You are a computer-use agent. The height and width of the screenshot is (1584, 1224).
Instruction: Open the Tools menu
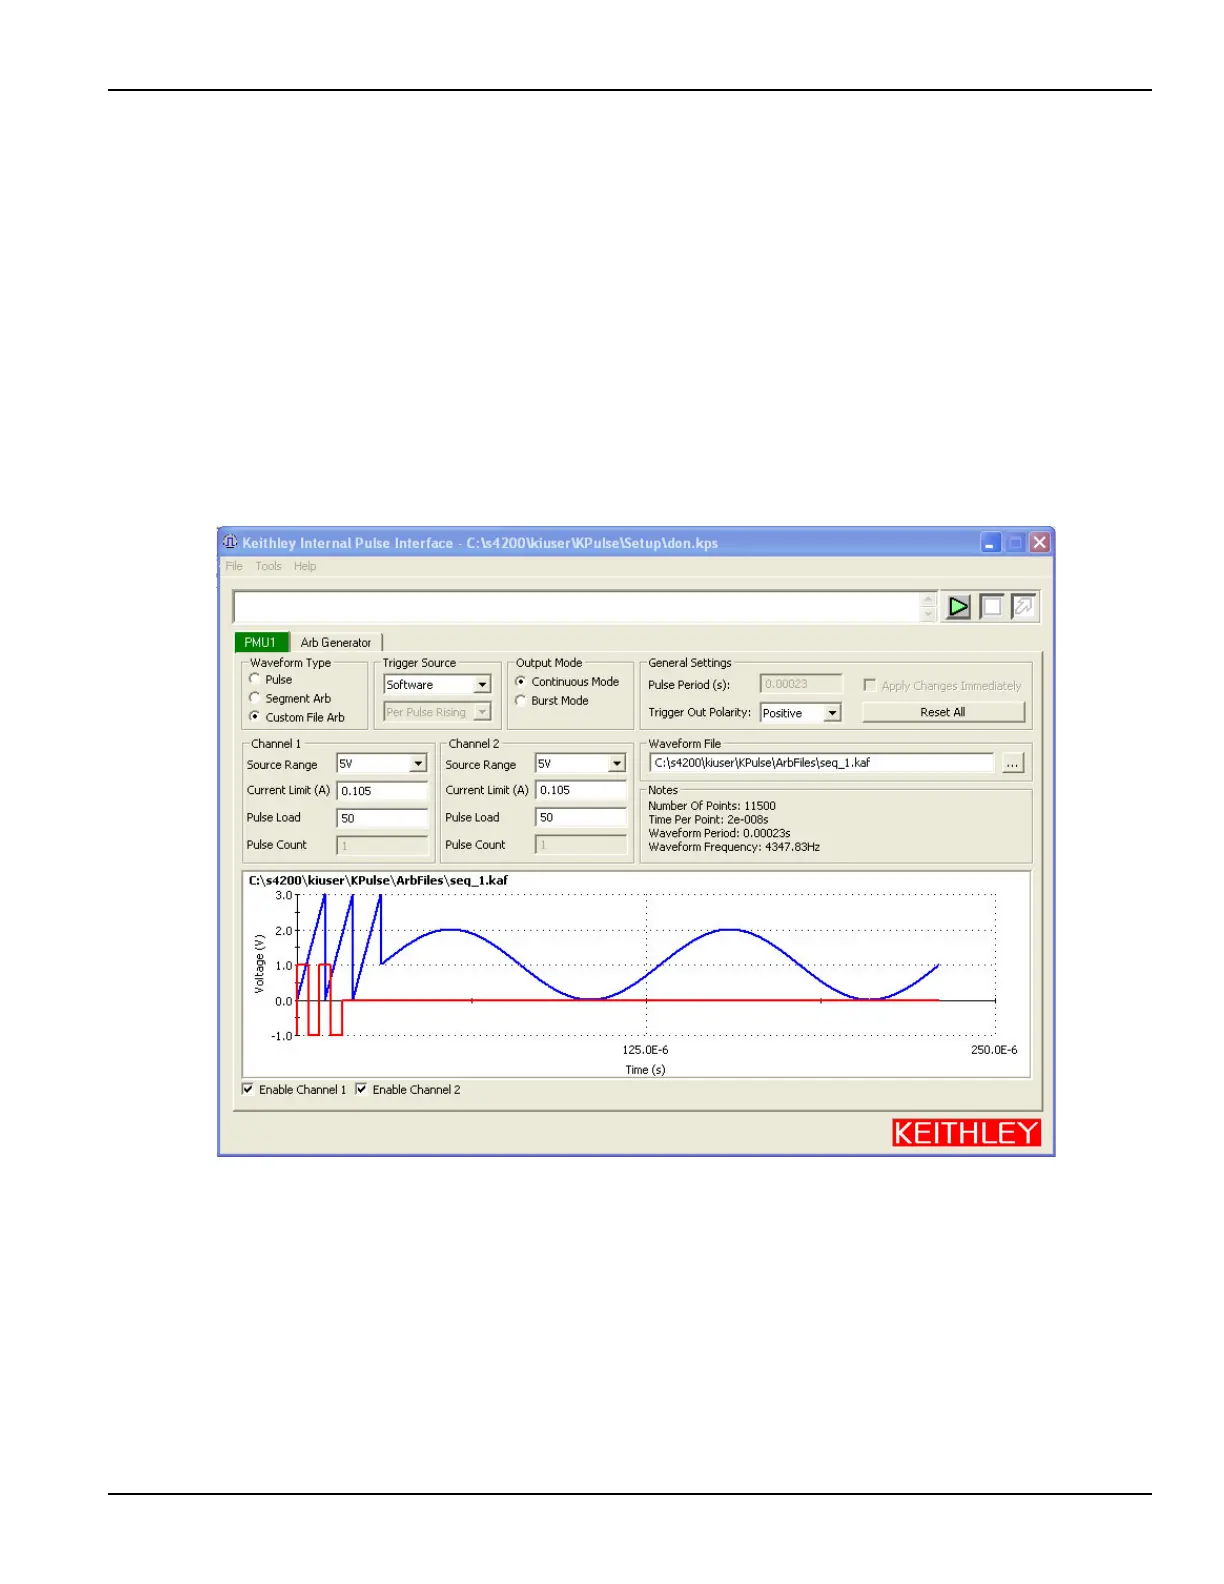click(x=268, y=566)
